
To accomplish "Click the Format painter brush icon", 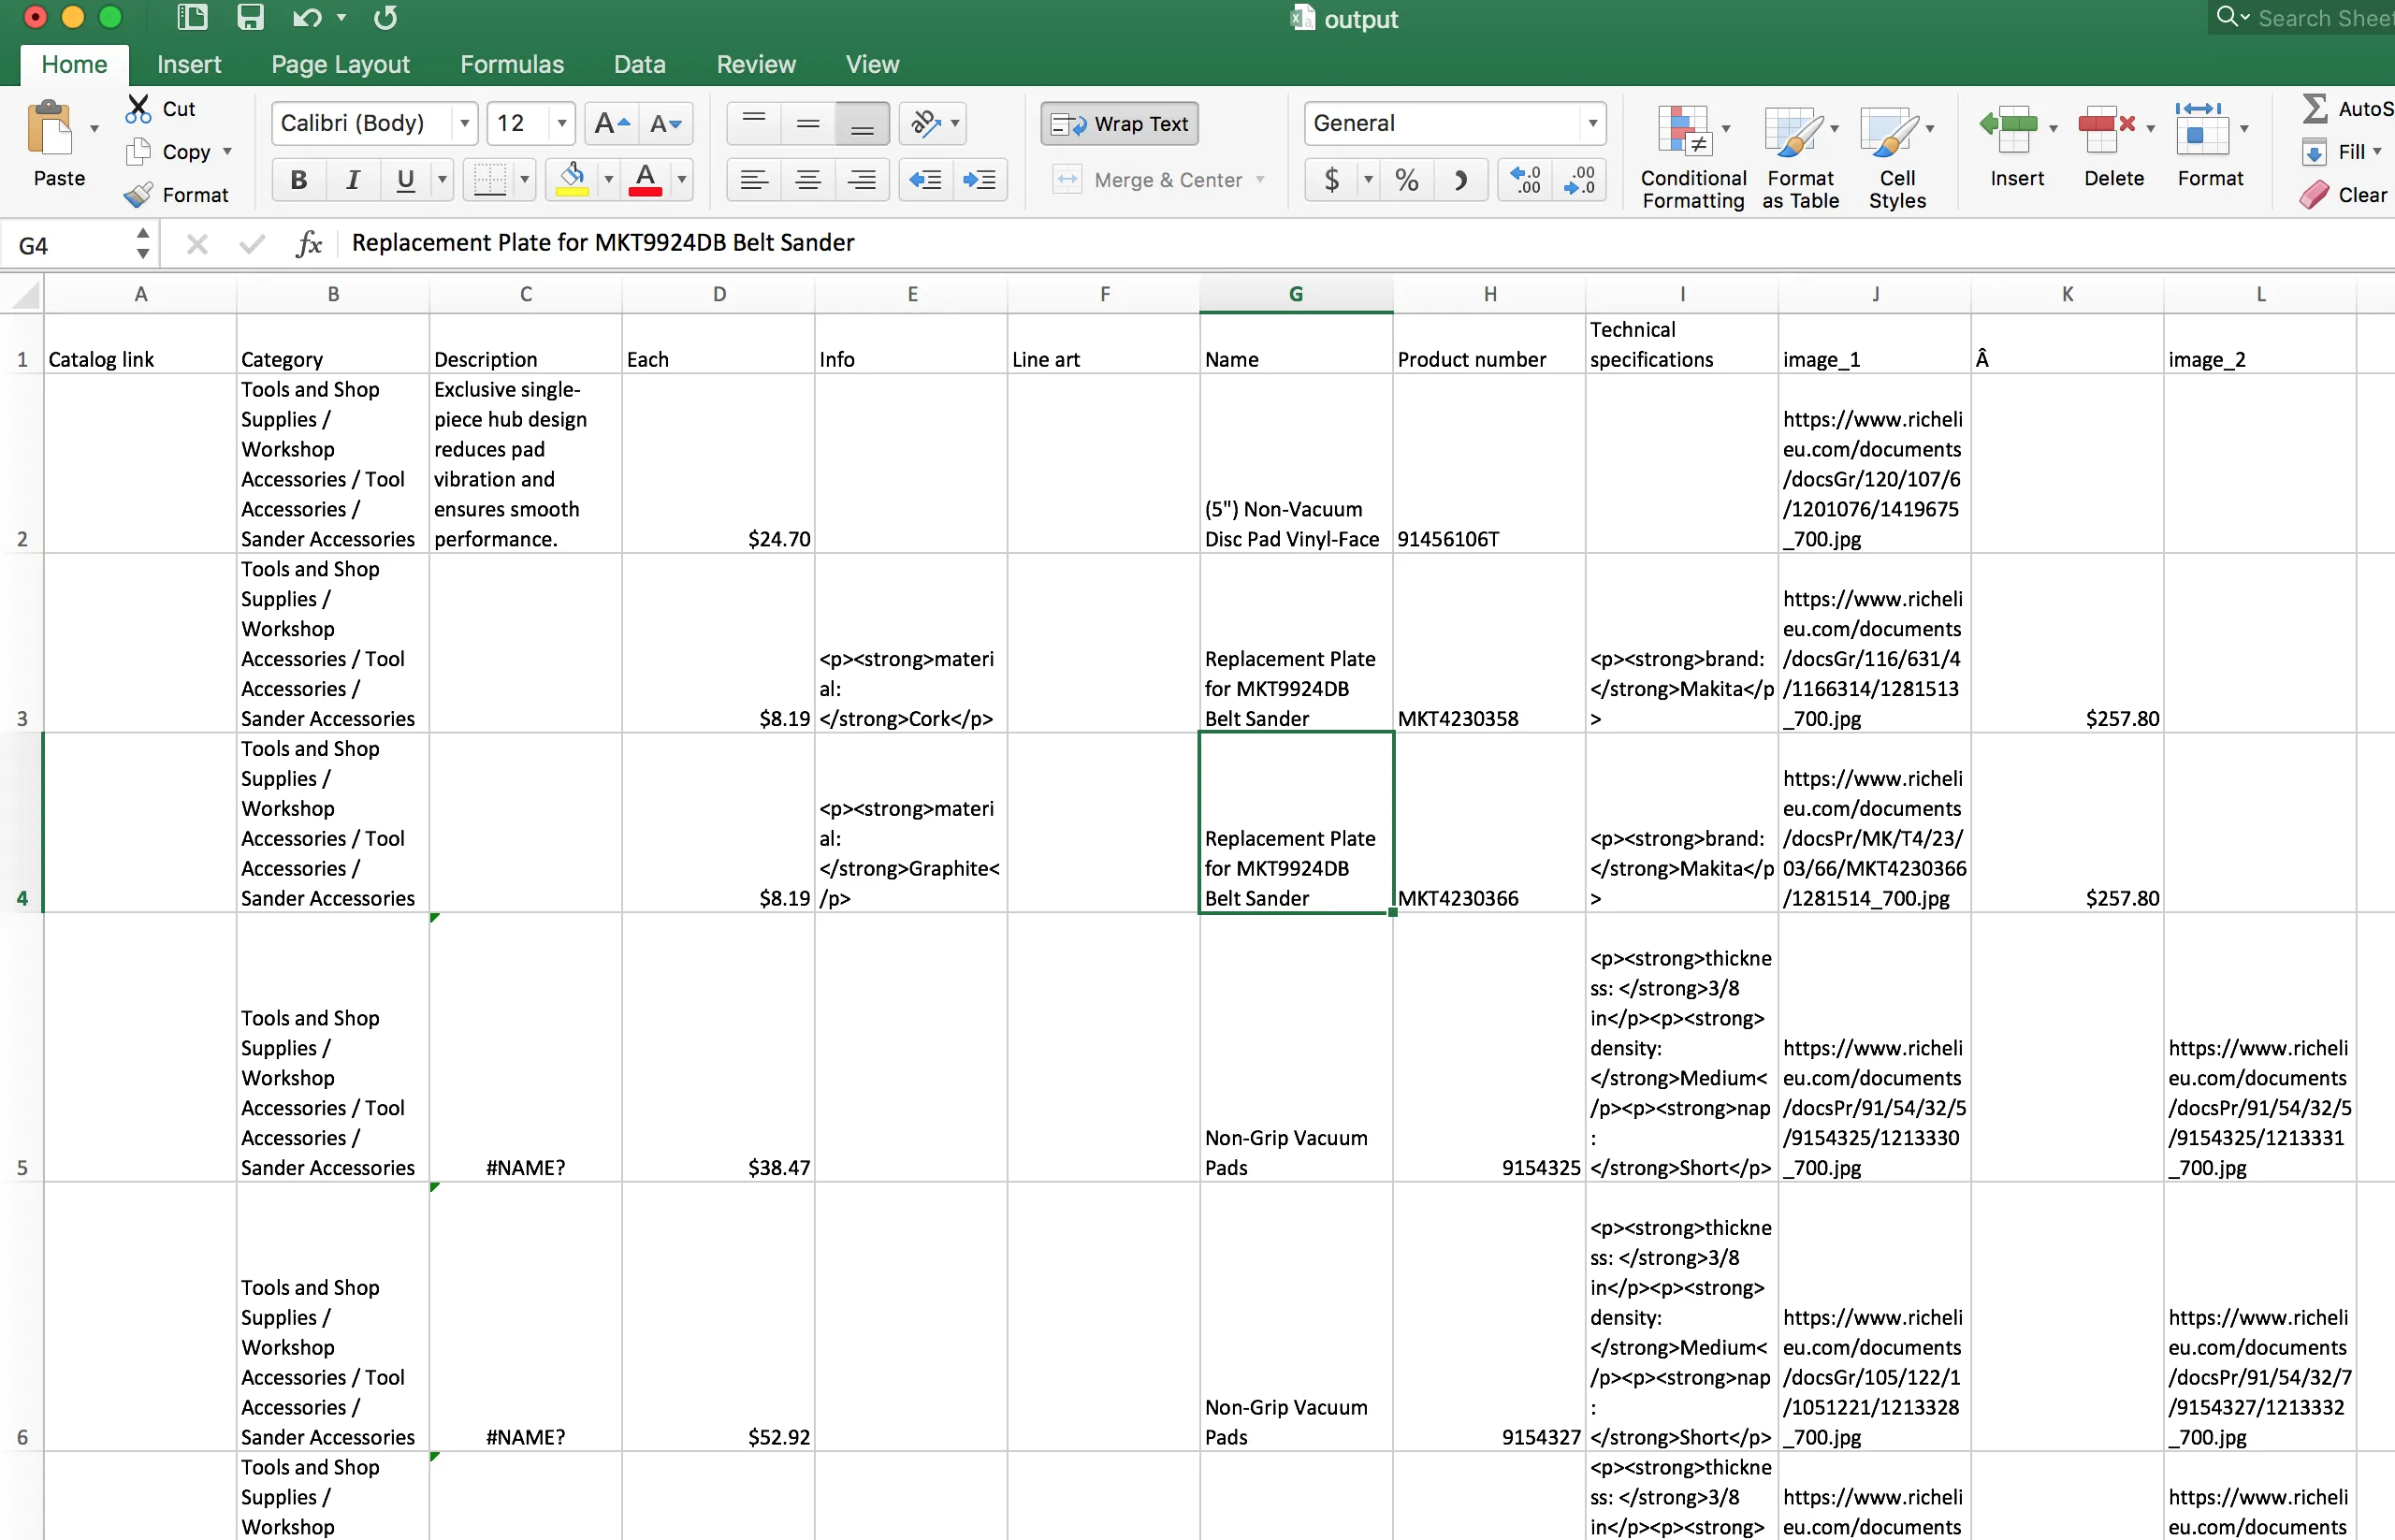I will (138, 194).
